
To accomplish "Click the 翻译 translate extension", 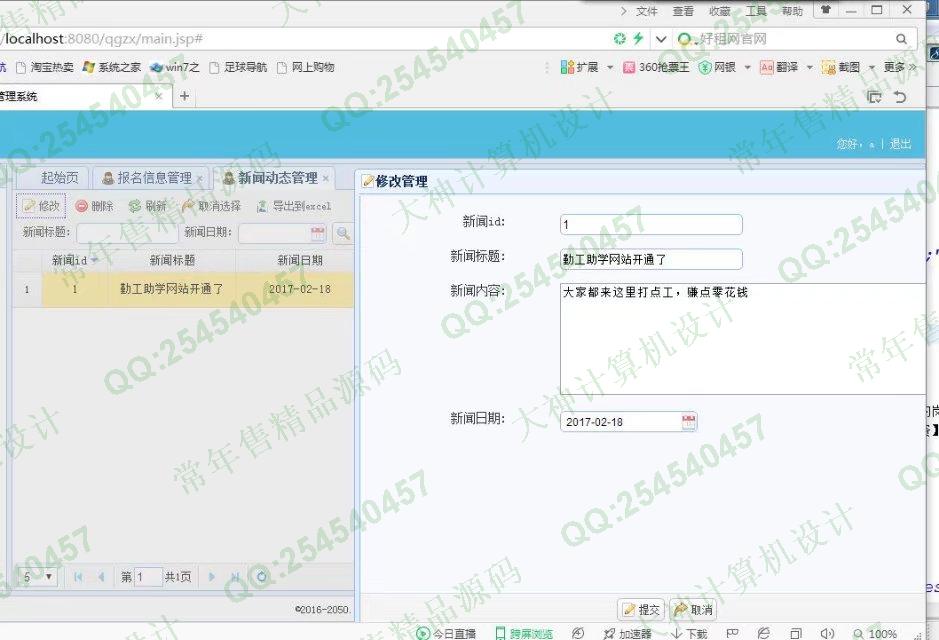I will tap(779, 67).
